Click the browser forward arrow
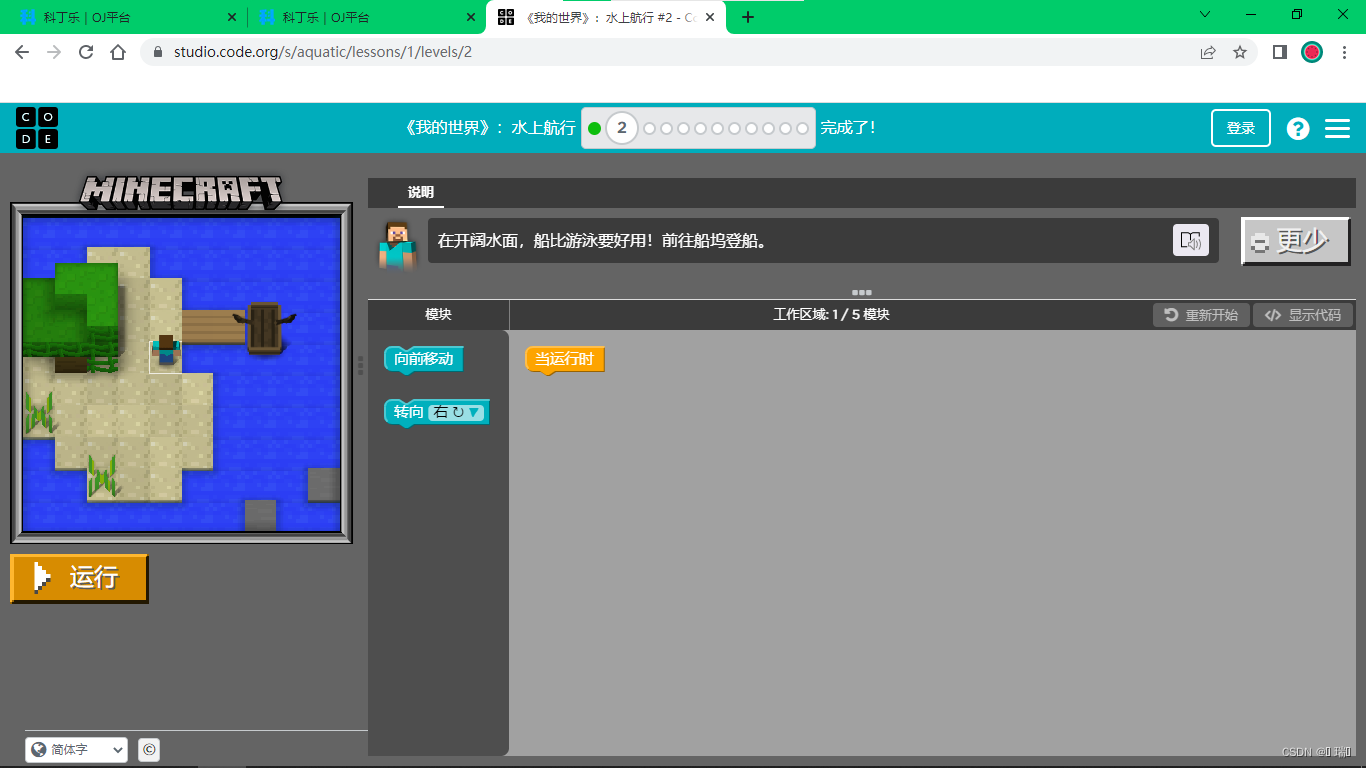 (54, 52)
